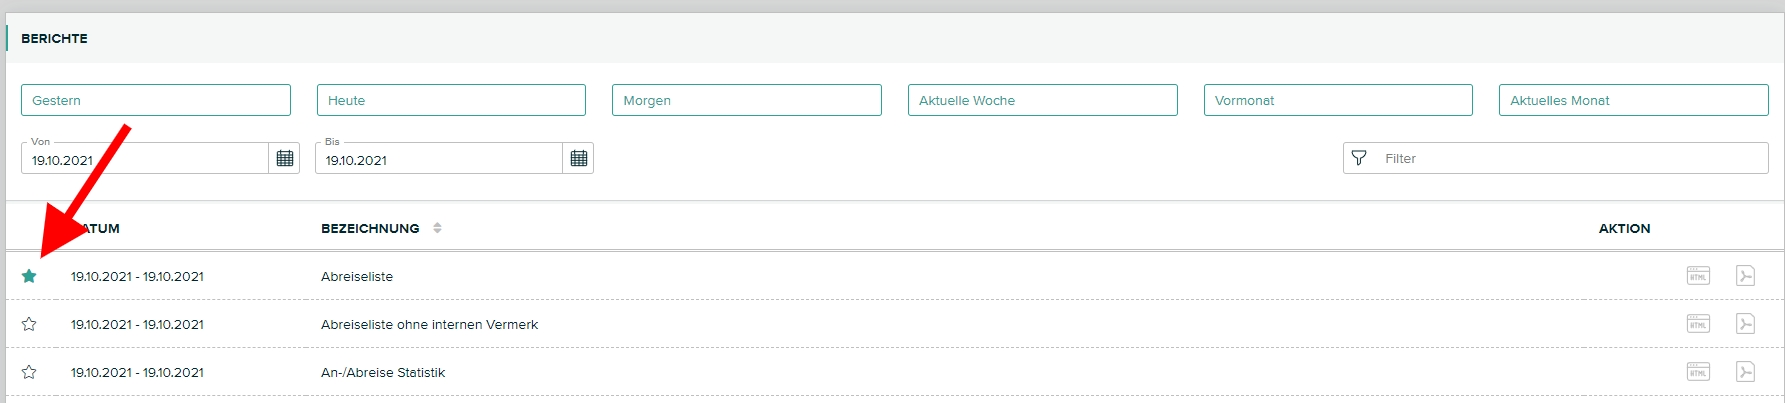Open the Von date calendar picker

tap(285, 158)
